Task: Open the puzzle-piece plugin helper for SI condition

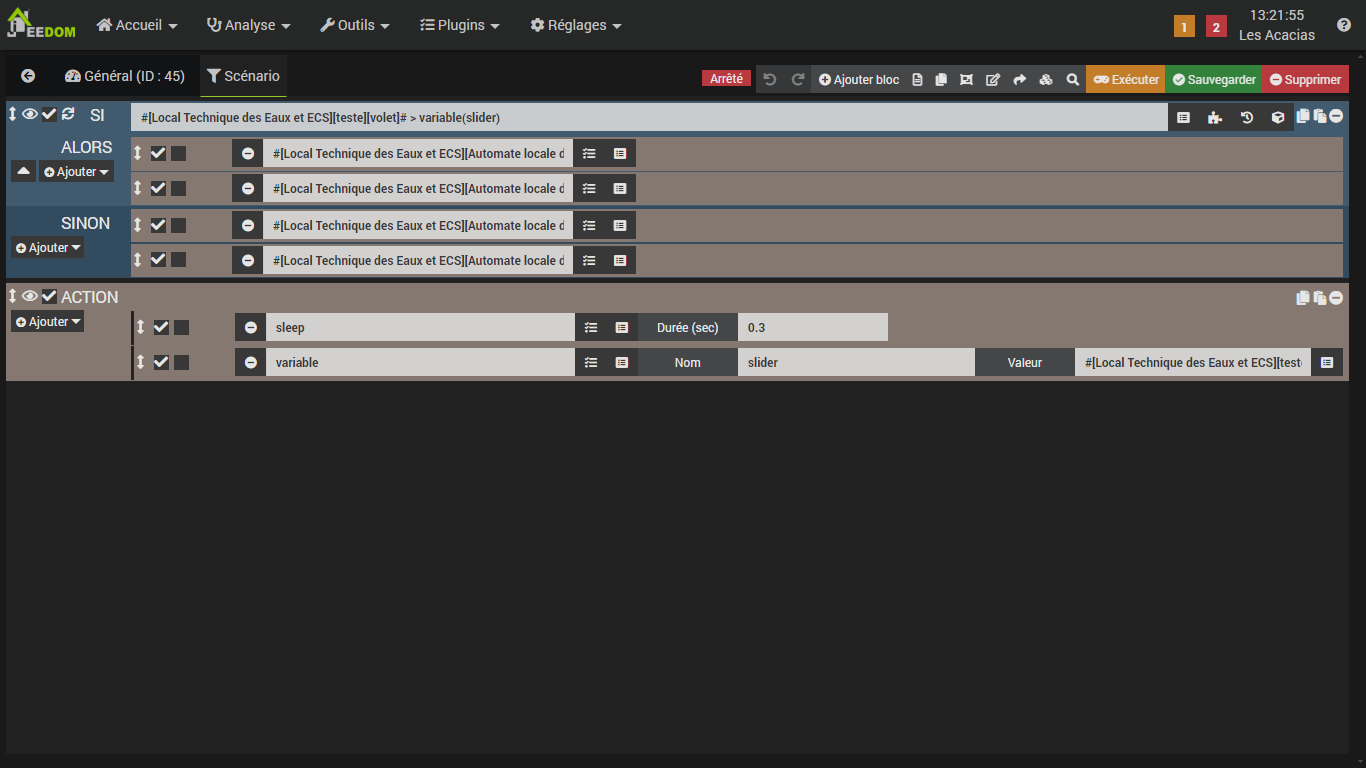Action: tap(1214, 117)
